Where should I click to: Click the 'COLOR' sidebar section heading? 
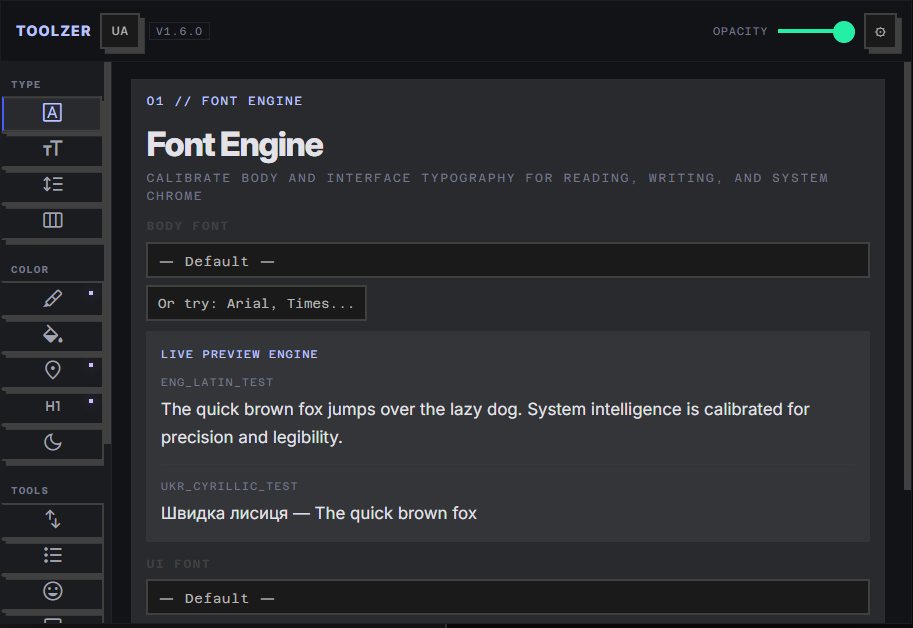(x=30, y=269)
